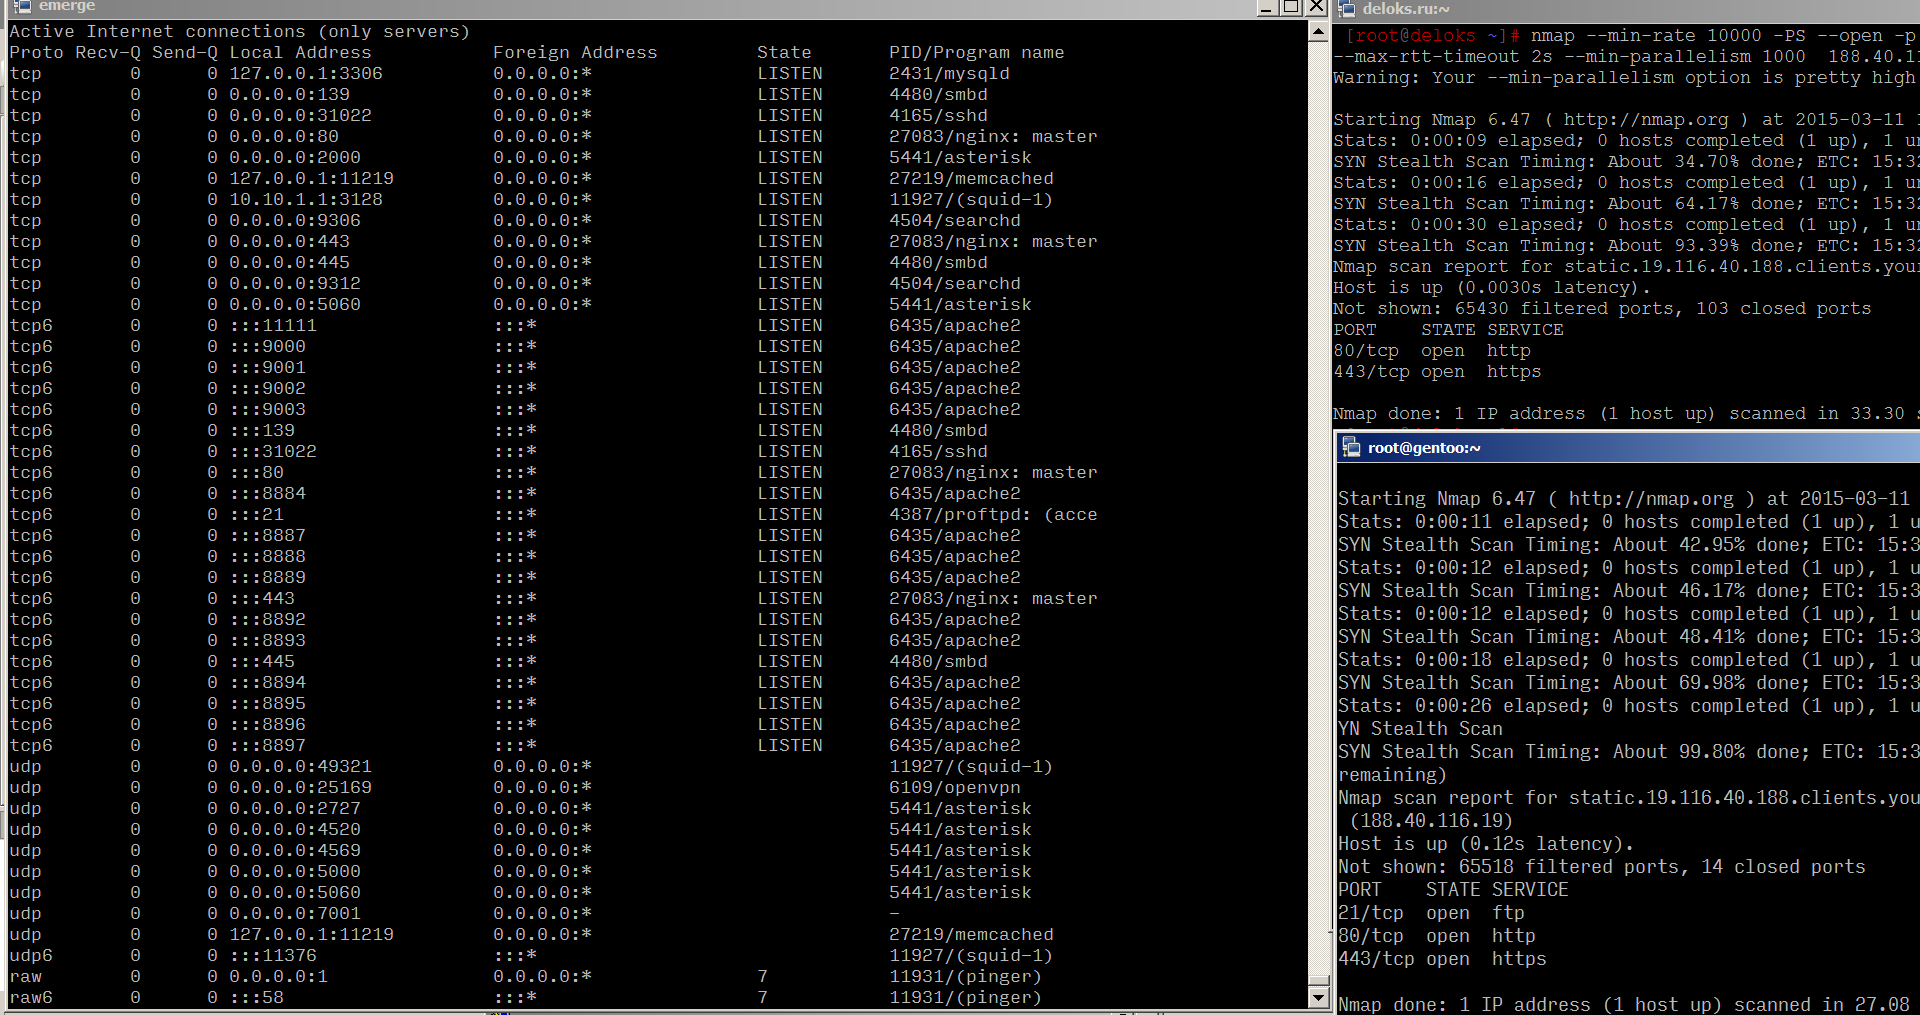Click the ':::9003' tcp6 address
Viewport: 1920px width, 1015px height.
click(267, 409)
